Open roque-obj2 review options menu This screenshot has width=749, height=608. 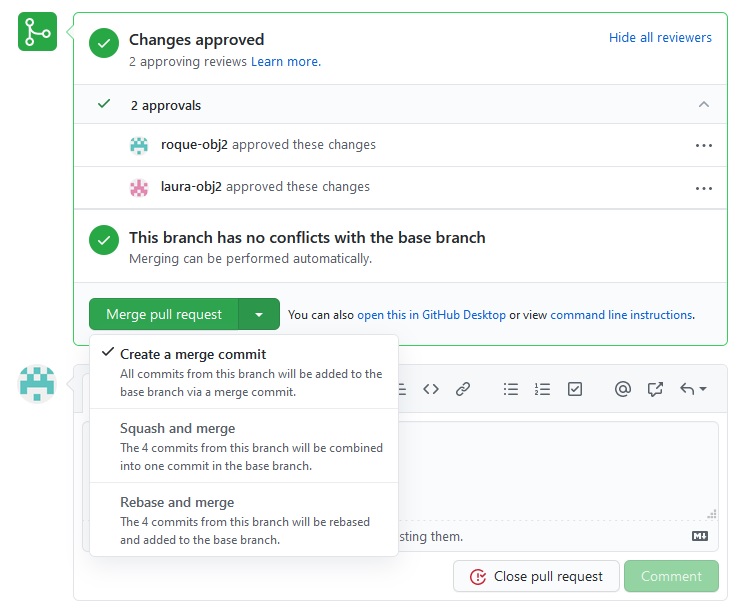coord(704,145)
